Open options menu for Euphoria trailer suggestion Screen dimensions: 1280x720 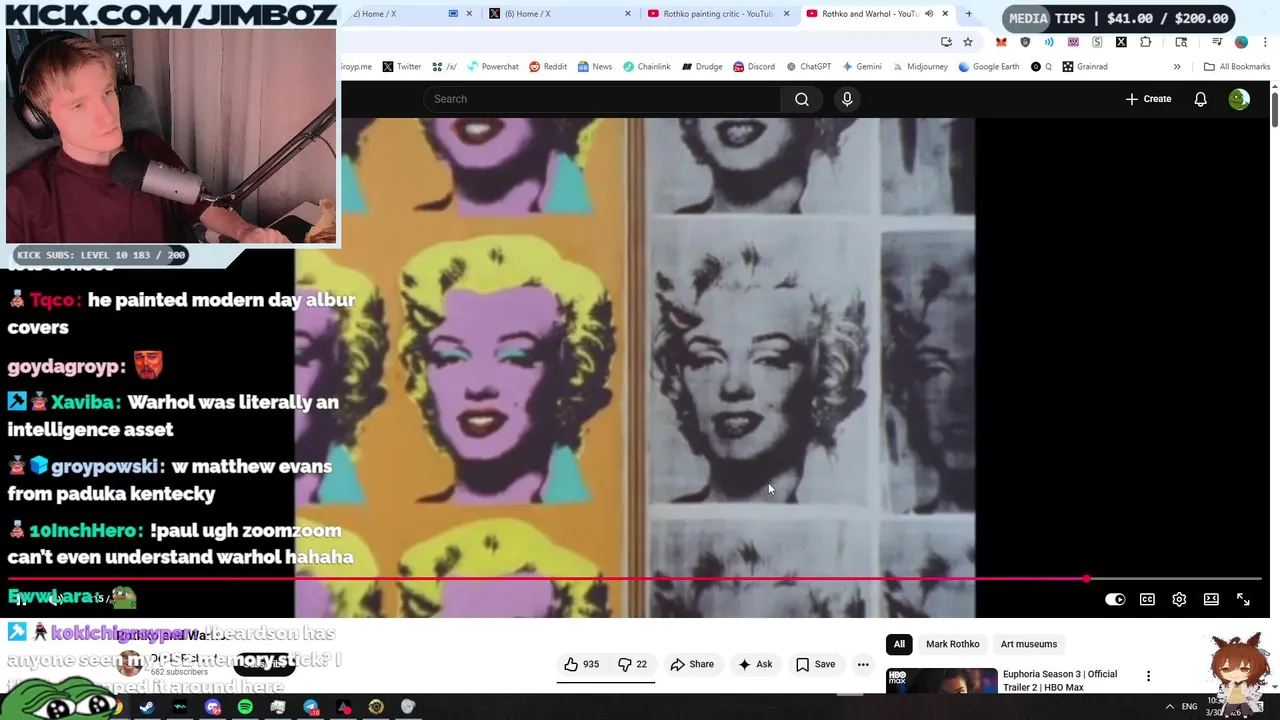1148,677
